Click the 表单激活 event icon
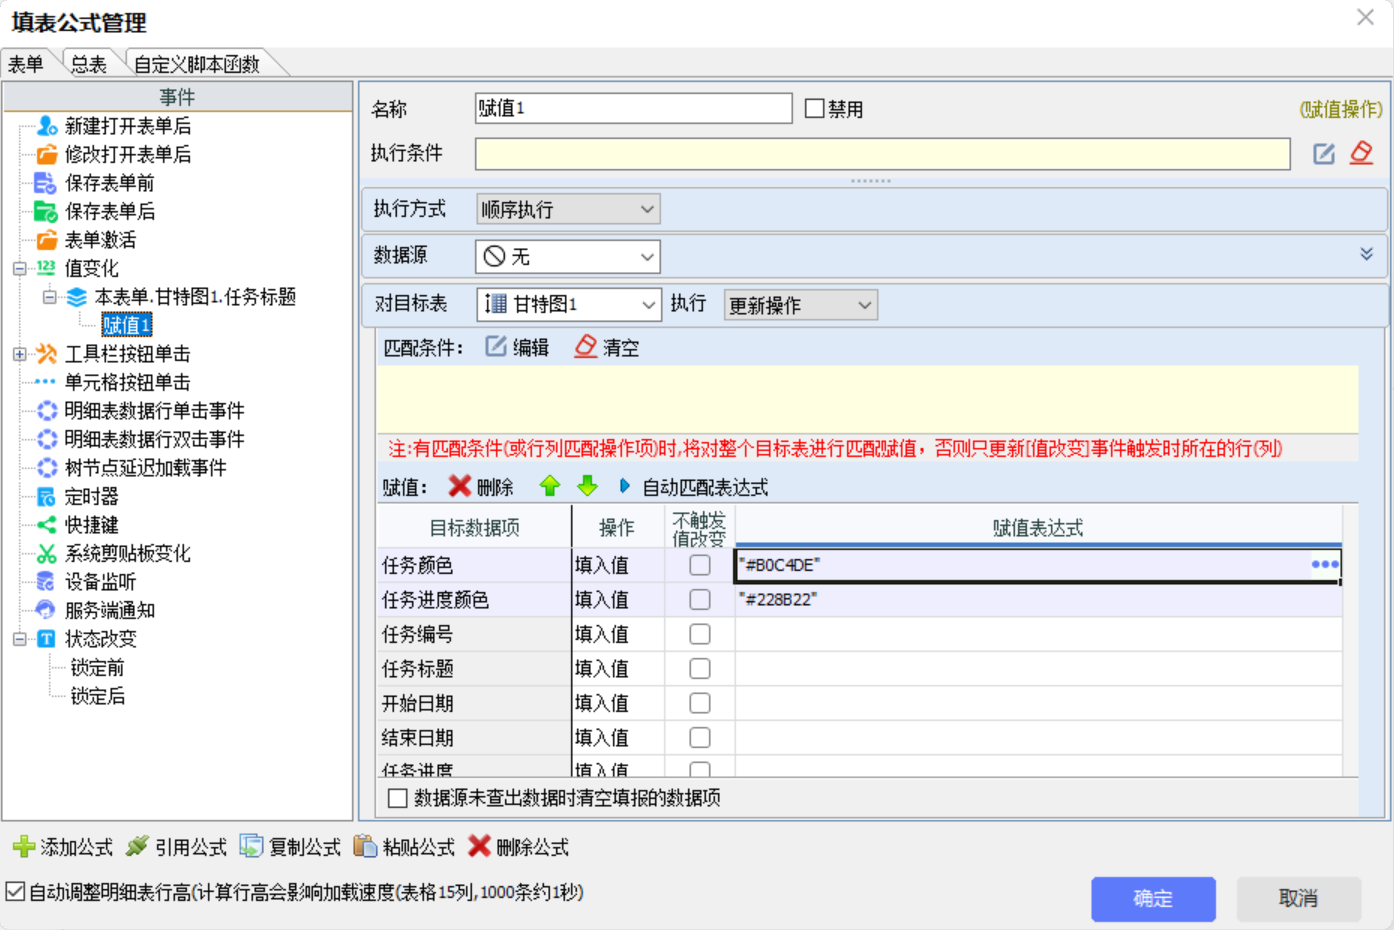1394x930 pixels. (x=47, y=240)
